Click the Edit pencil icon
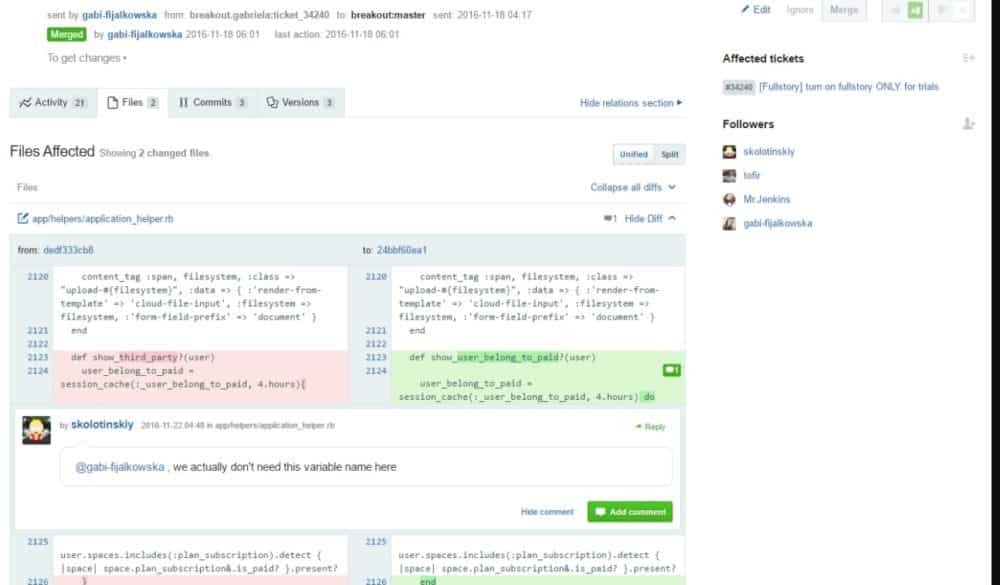The height and width of the screenshot is (585, 1000). pos(746,9)
